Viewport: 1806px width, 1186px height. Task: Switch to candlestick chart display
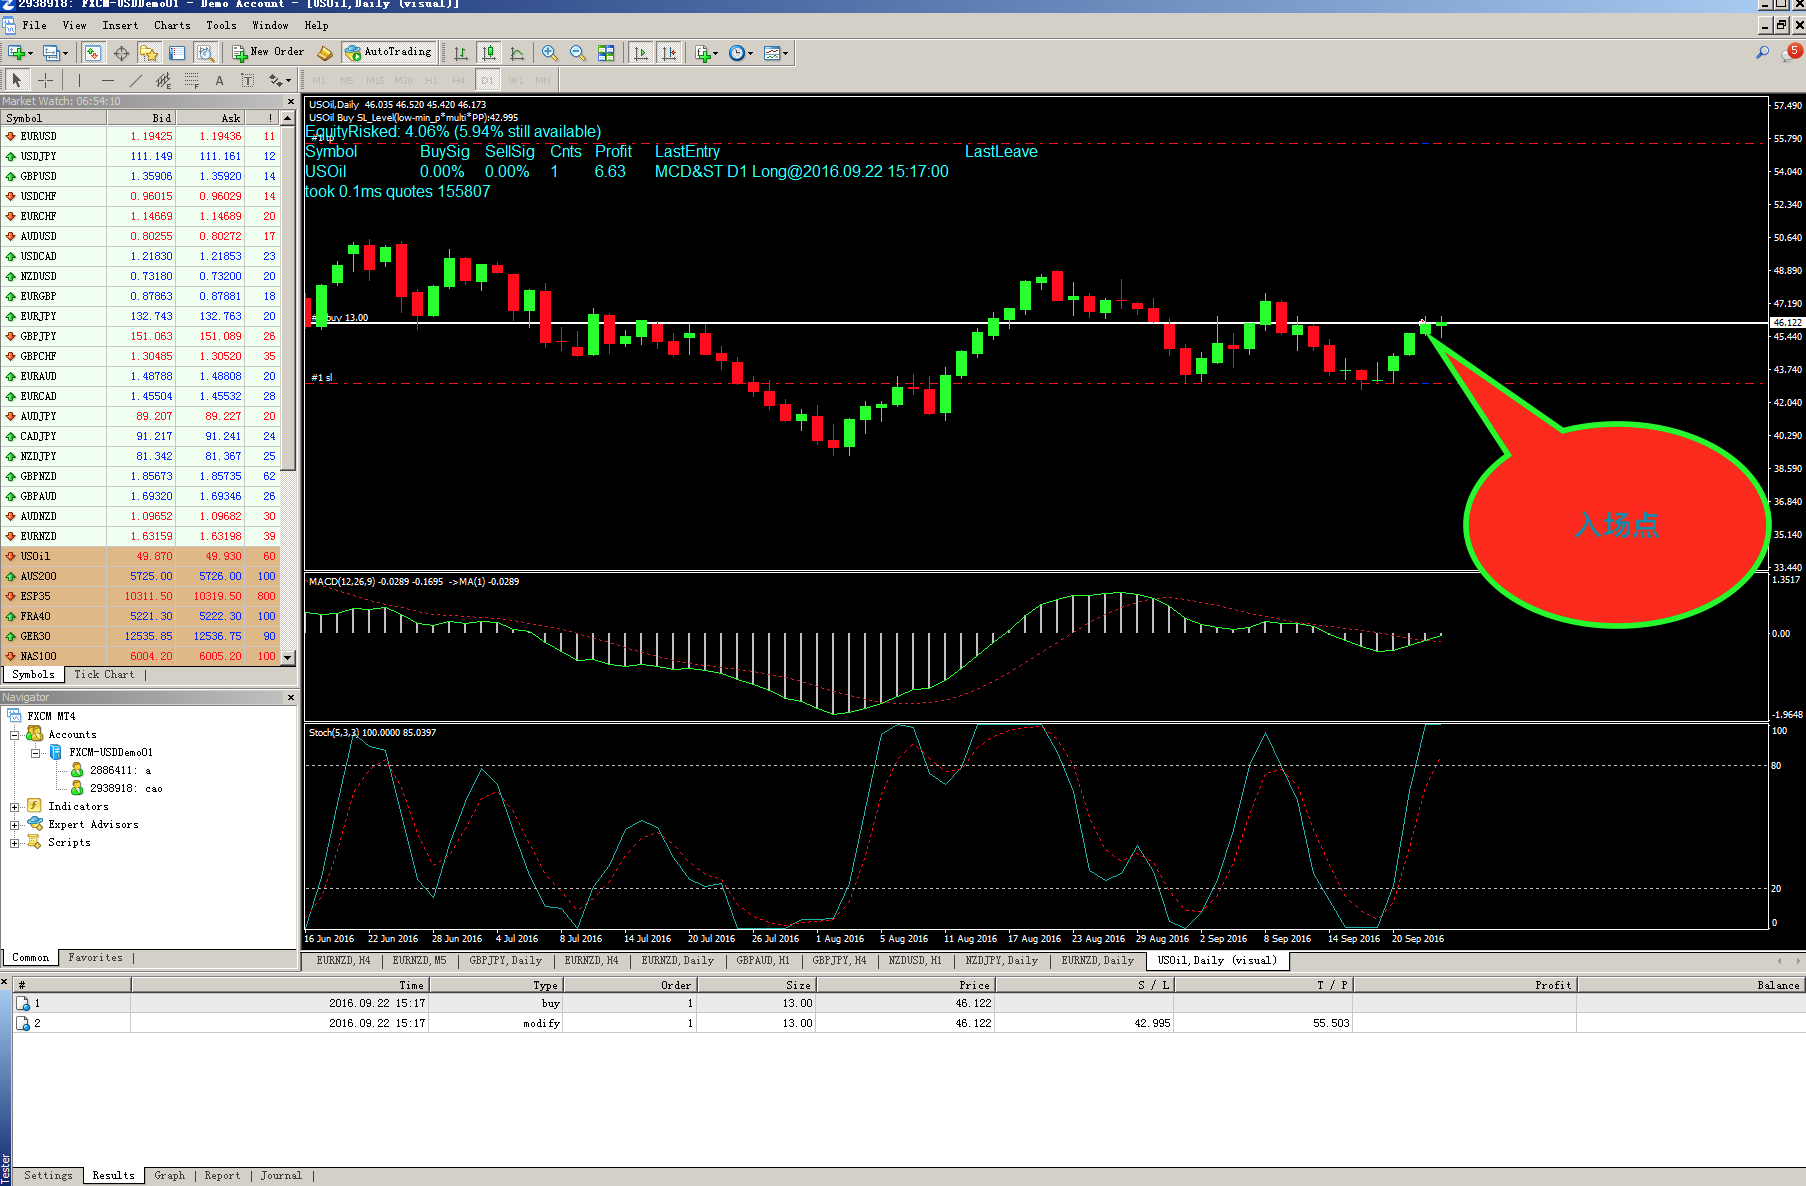[489, 53]
